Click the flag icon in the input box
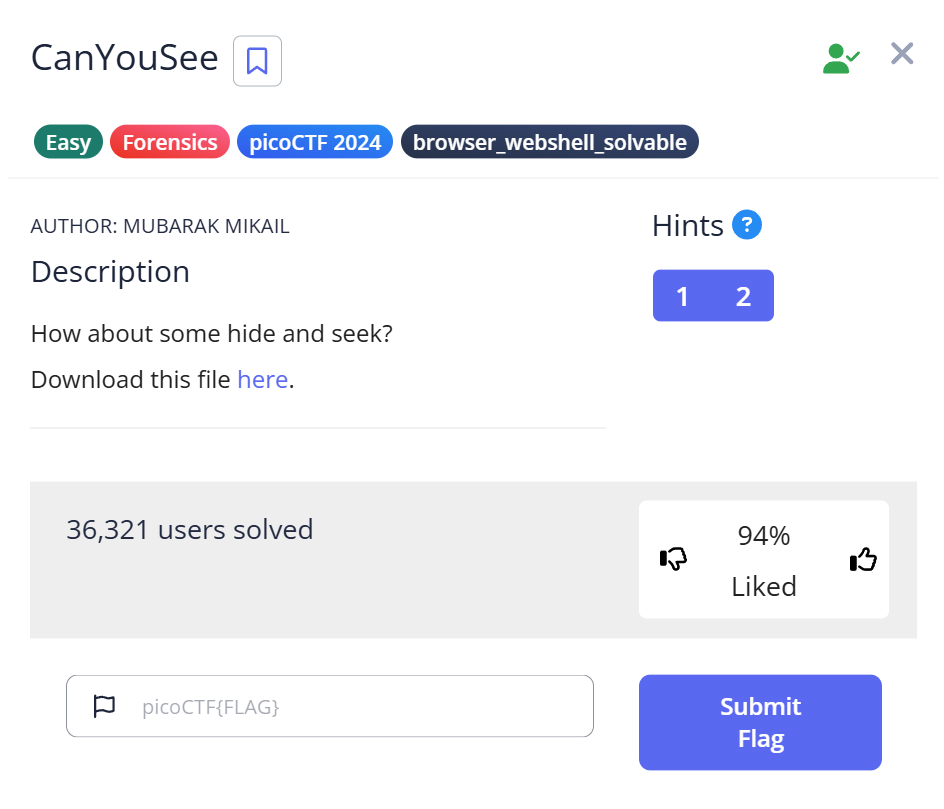This screenshot has height=809, width=944. pyautogui.click(x=104, y=707)
